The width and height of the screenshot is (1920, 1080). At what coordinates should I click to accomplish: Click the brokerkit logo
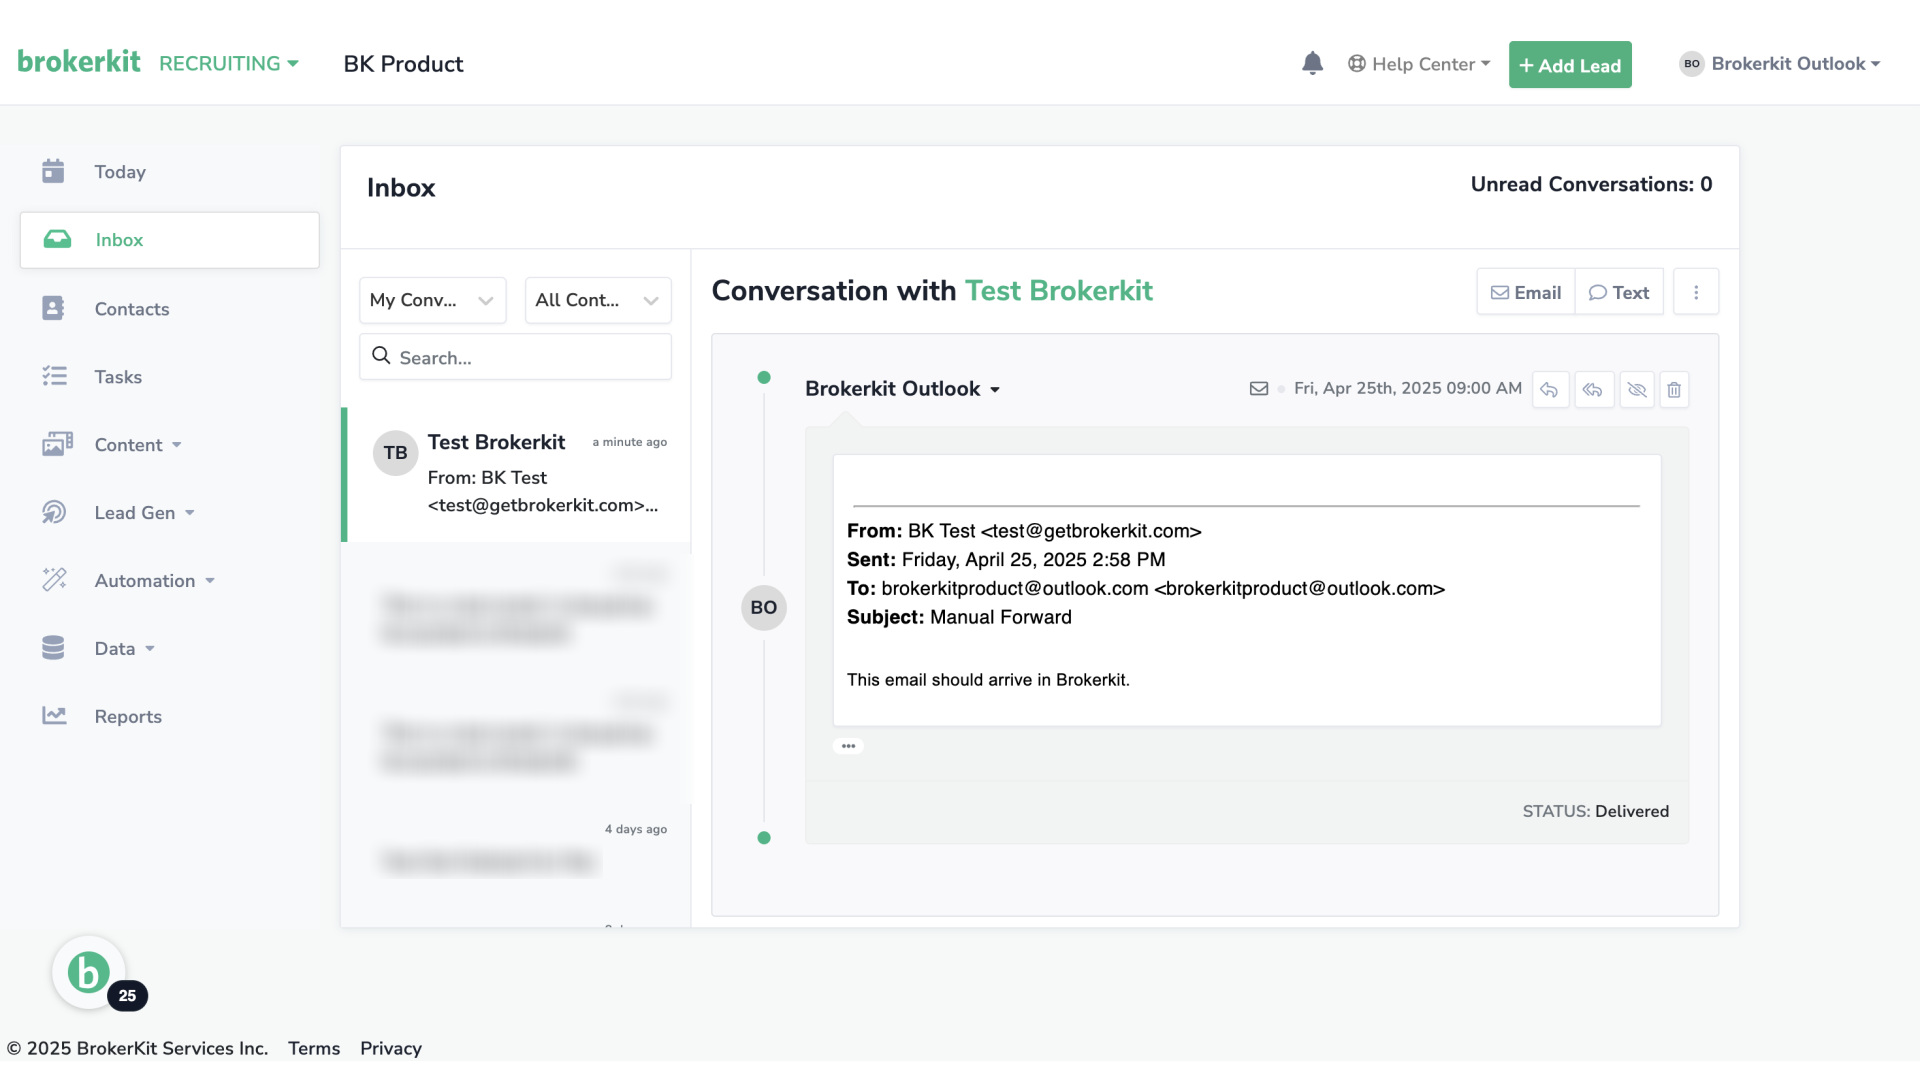click(79, 62)
